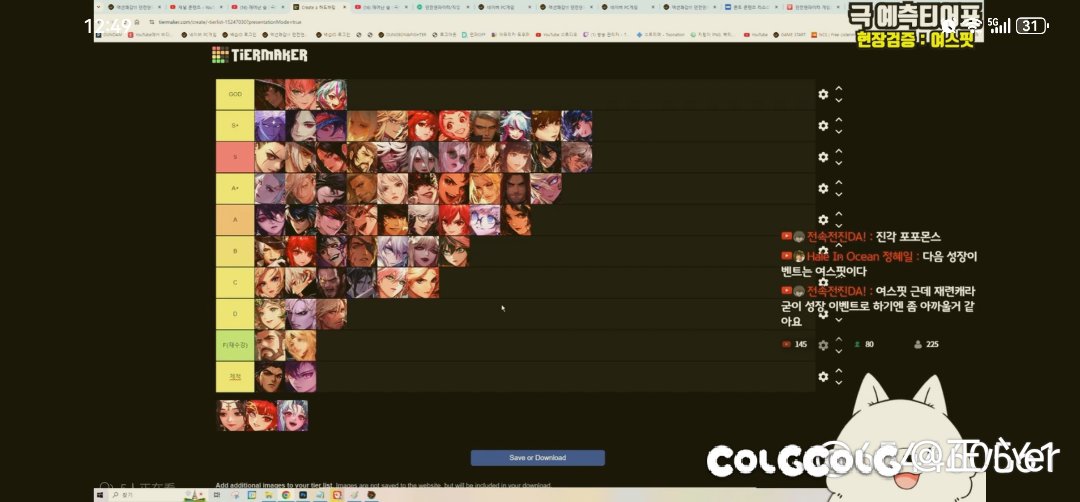This screenshot has height=502, width=1080.
Task: Select the red S tier label
Action: pyautogui.click(x=235, y=157)
